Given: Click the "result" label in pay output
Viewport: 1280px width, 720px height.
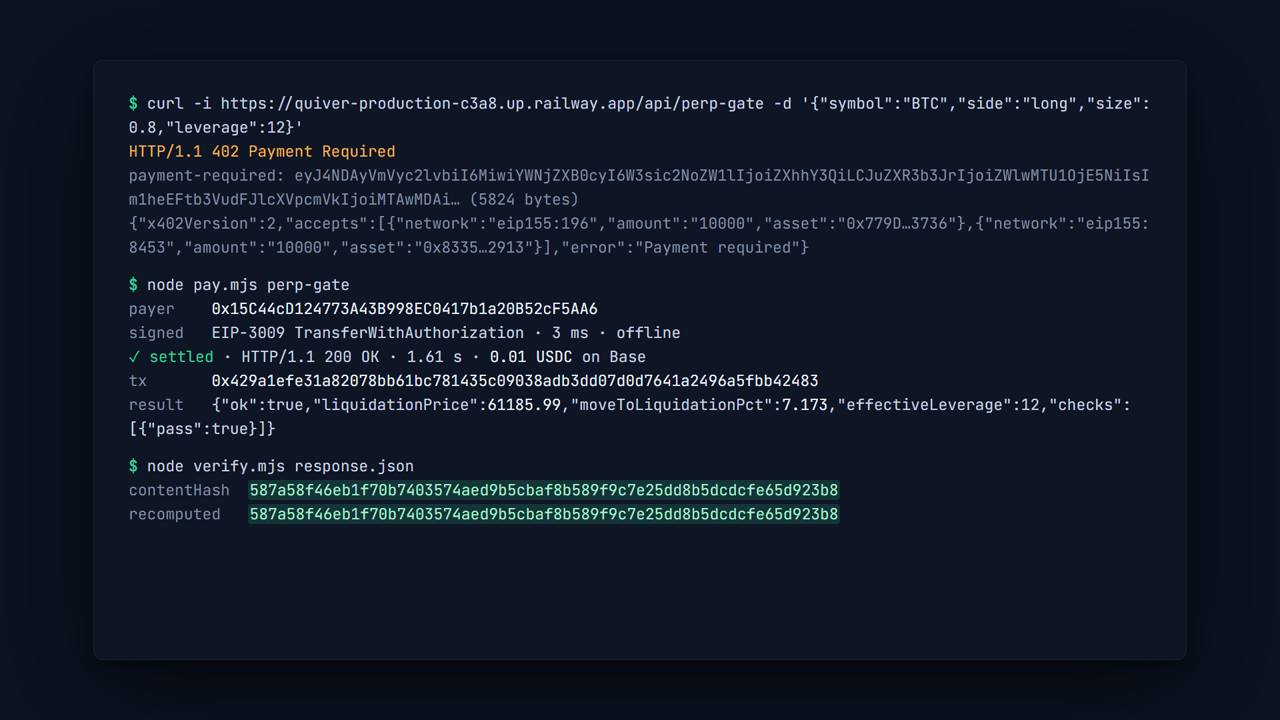Looking at the screenshot, I should tap(156, 405).
